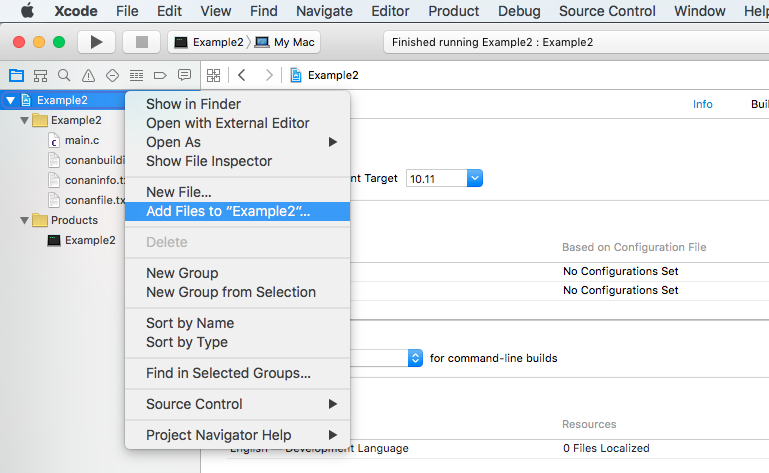Open the File menu
Image resolution: width=769 pixels, height=473 pixels.
(x=127, y=11)
